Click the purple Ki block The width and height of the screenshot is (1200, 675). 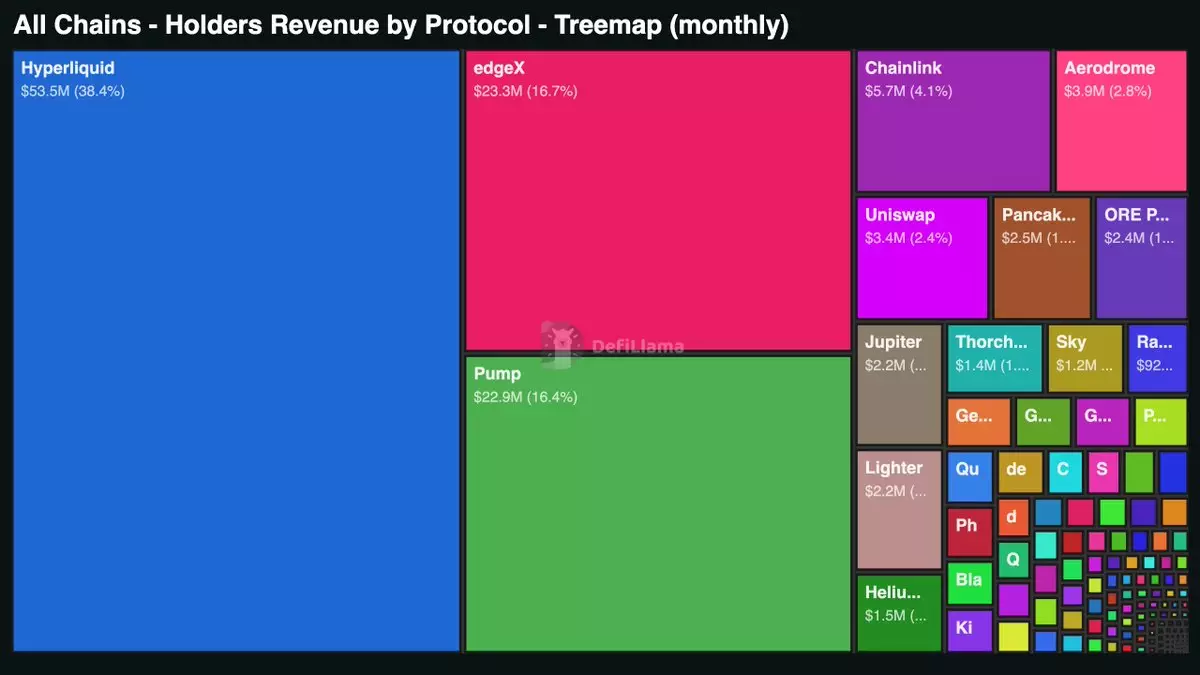[970, 630]
